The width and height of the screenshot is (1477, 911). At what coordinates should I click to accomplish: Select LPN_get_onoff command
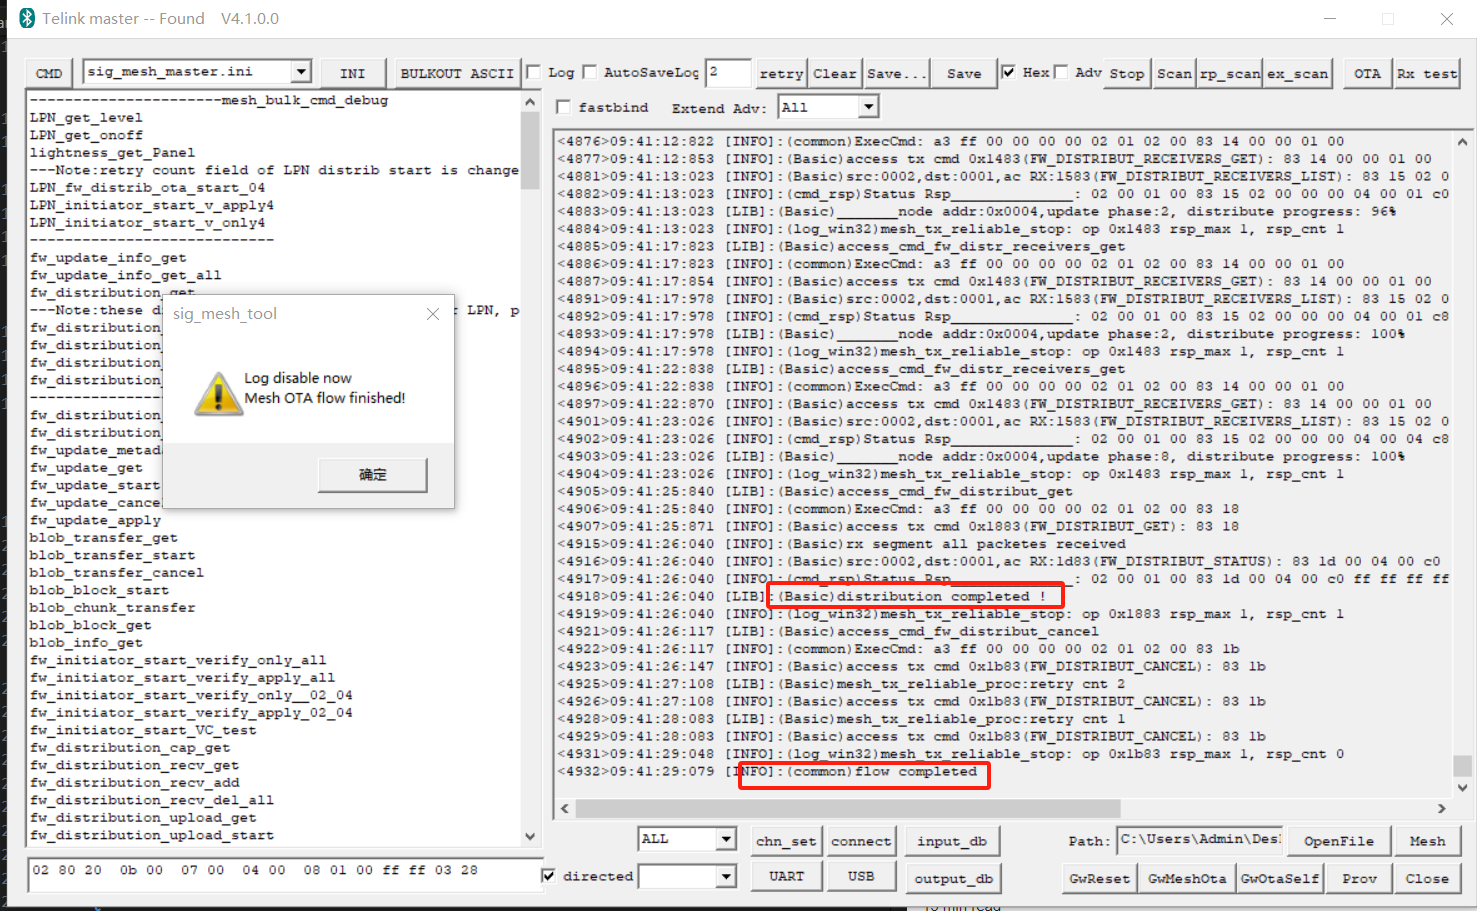86,135
